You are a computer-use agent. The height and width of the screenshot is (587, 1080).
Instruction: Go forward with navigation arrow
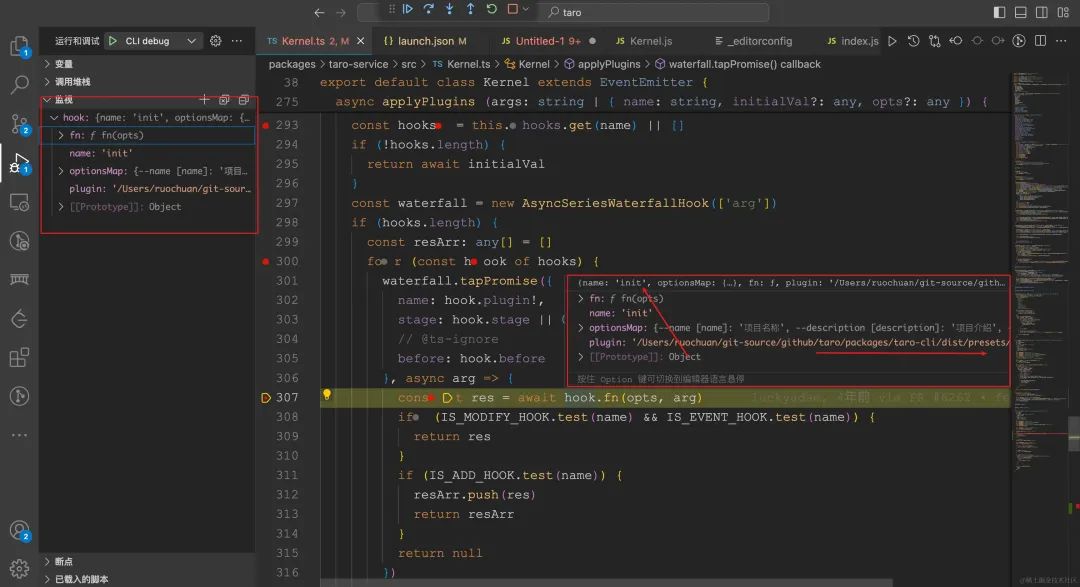(341, 12)
